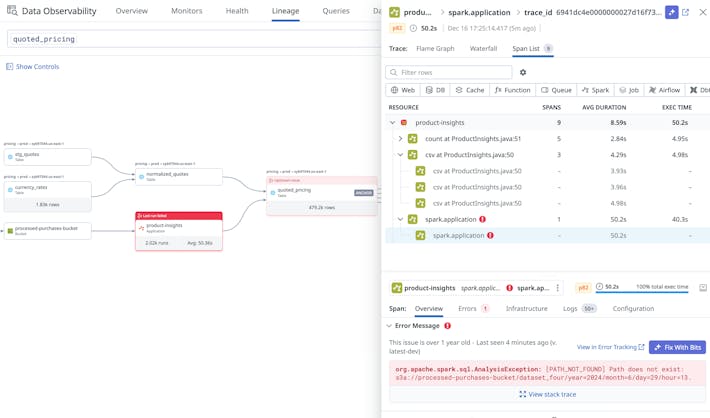Click the 4.98s child csv span row
The width and height of the screenshot is (710, 418).
click(x=547, y=203)
